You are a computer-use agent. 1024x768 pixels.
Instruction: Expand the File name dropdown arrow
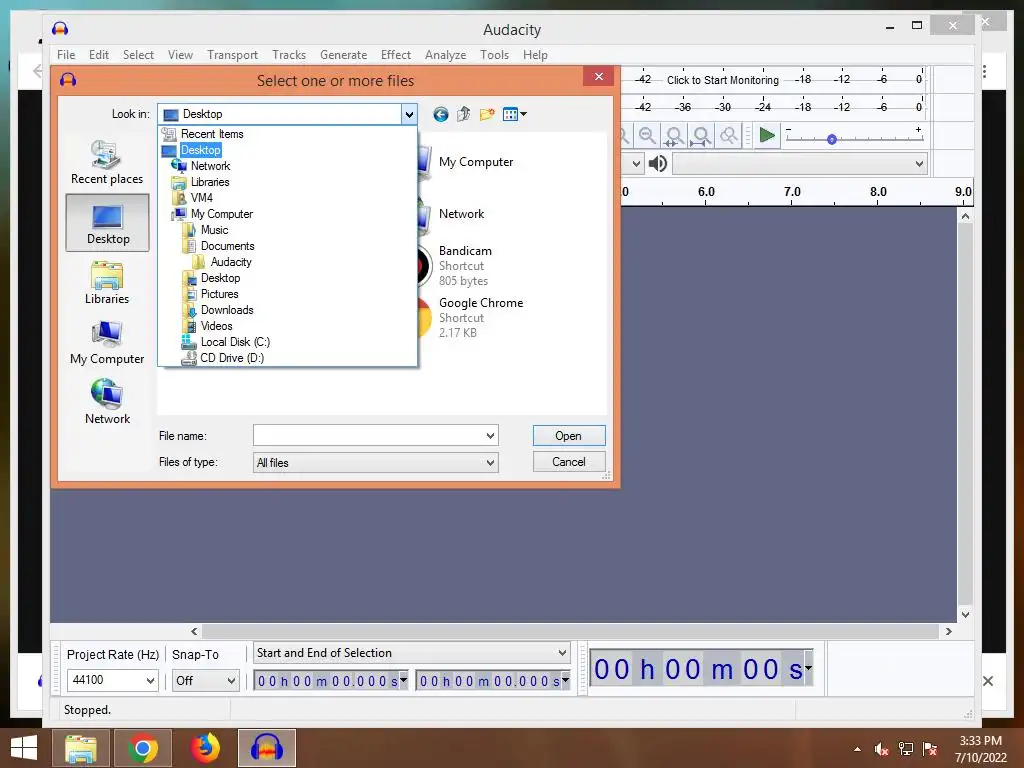pos(490,436)
